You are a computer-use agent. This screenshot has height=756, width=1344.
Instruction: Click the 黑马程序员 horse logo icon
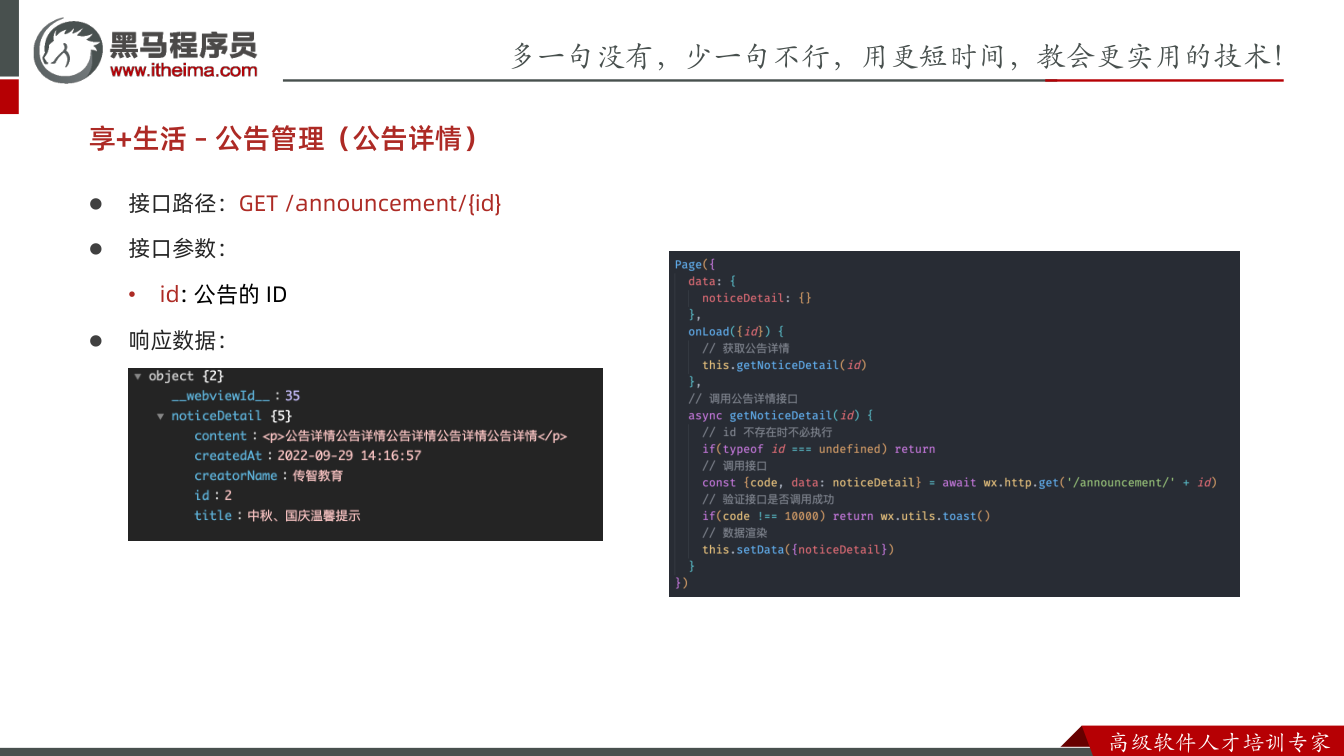(68, 49)
